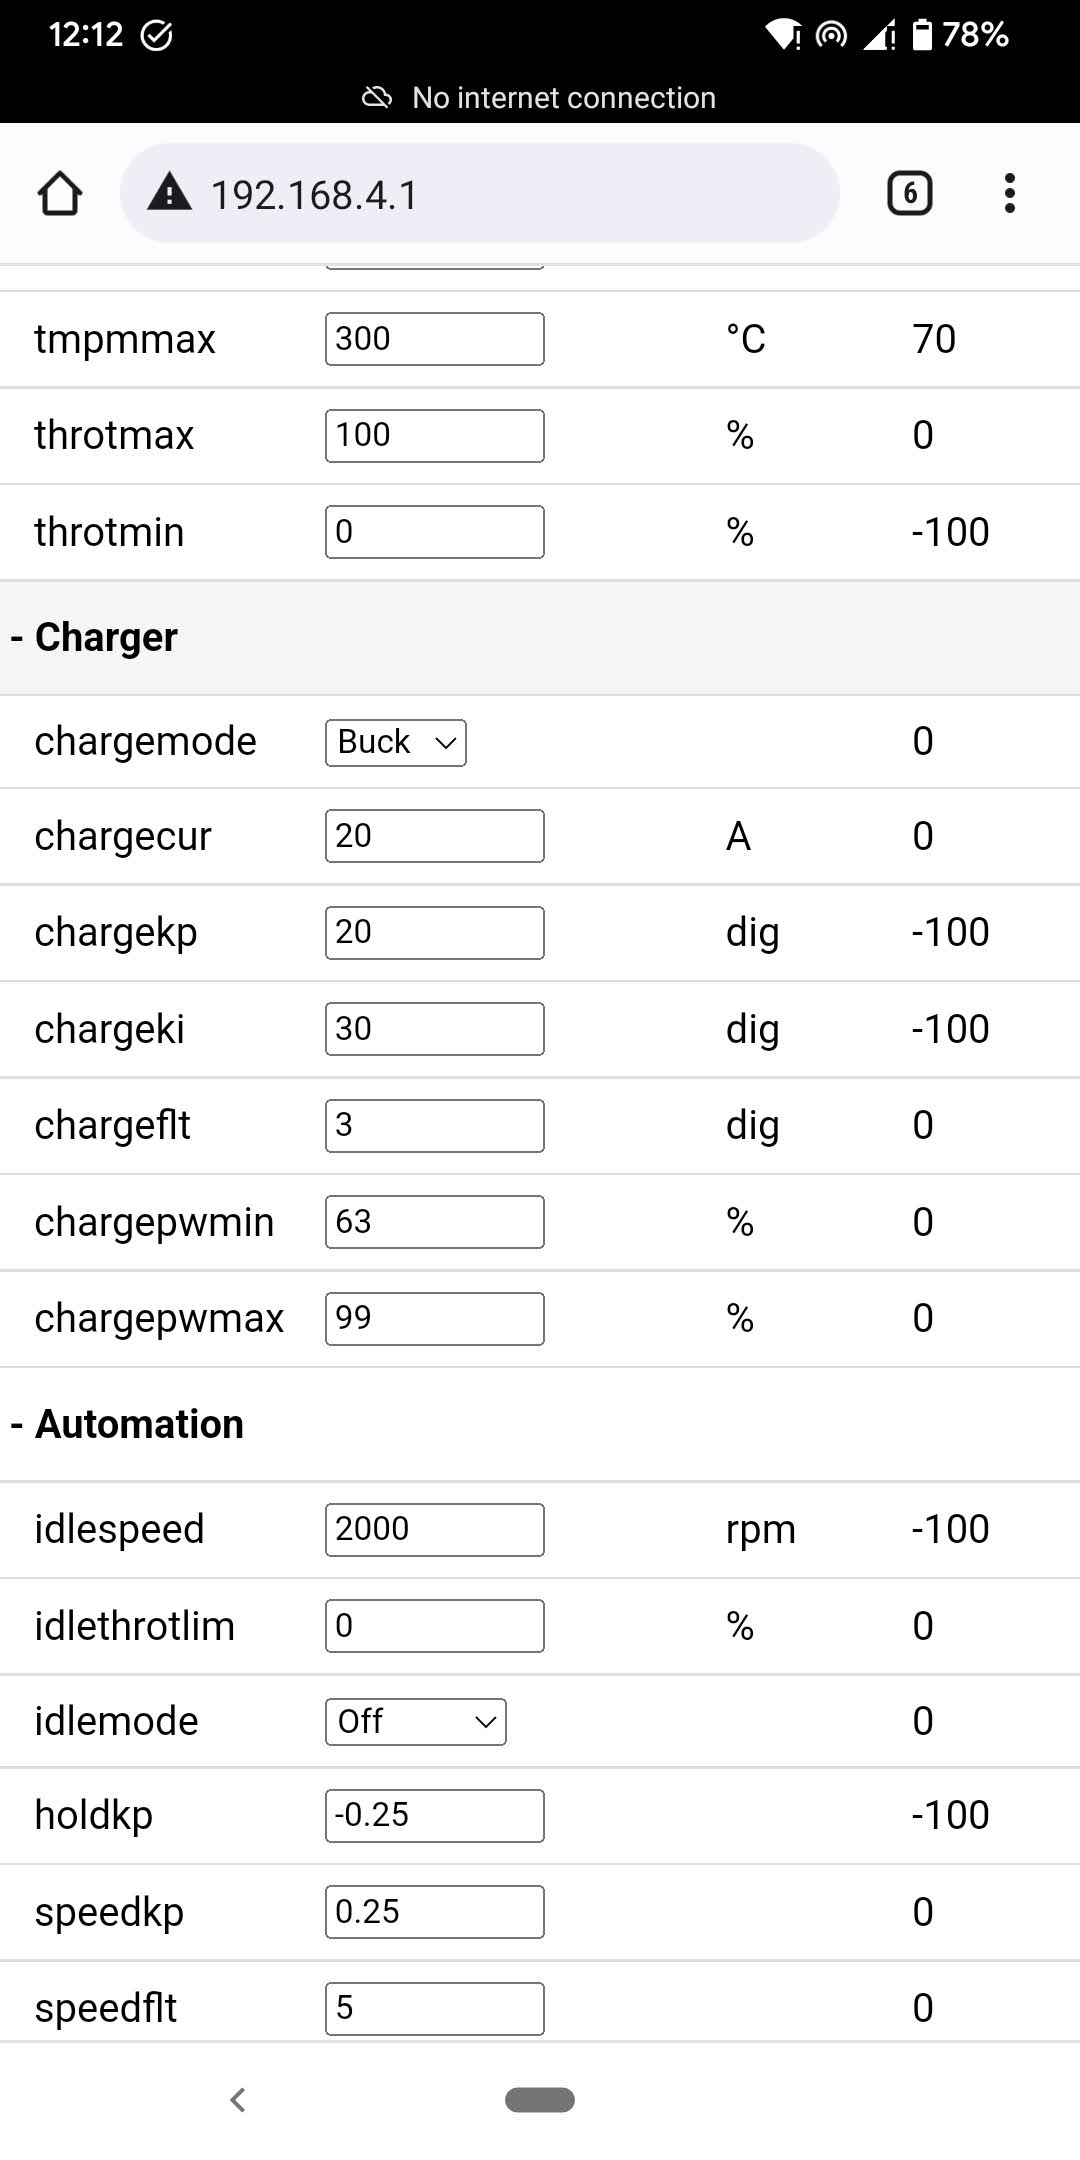Screen dimensions: 1080x2160
Task: Tap the not-secure warning triangle icon
Action: [x=169, y=193]
